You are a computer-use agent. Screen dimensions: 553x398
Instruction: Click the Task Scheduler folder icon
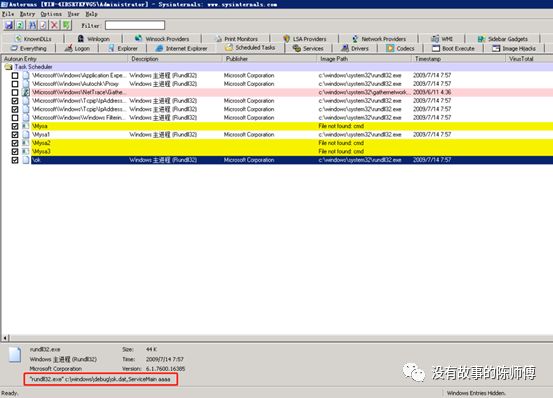[8, 67]
